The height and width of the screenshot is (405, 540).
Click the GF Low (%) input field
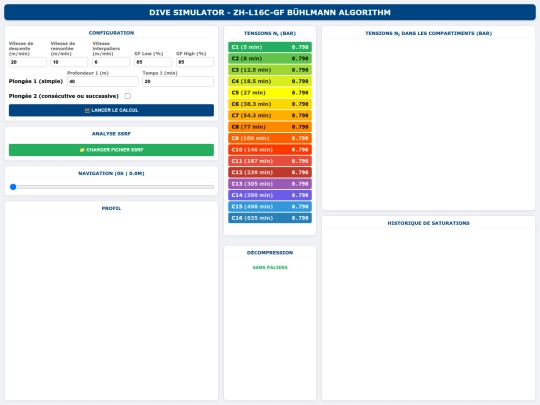[x=153, y=62]
